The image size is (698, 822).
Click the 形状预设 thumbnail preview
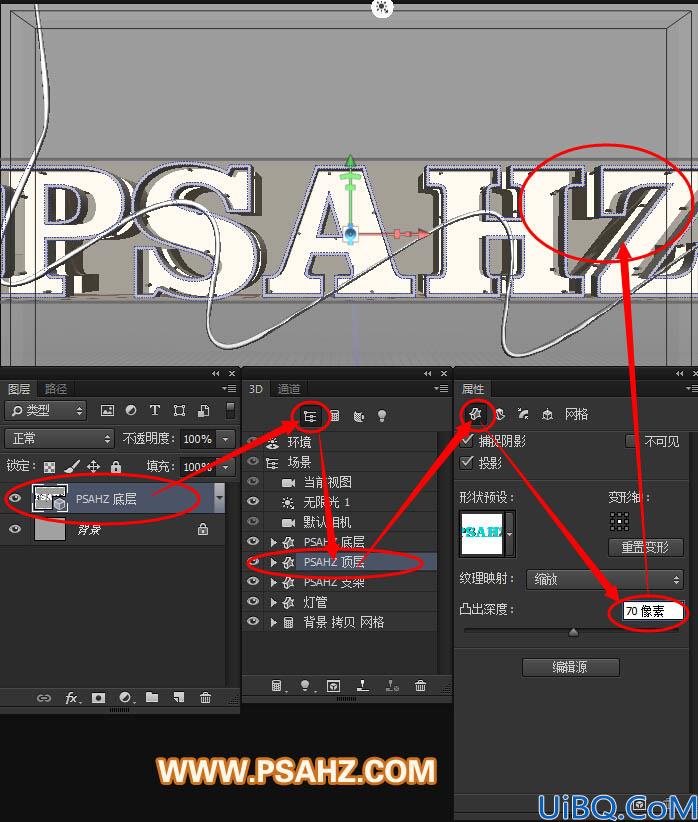point(481,534)
